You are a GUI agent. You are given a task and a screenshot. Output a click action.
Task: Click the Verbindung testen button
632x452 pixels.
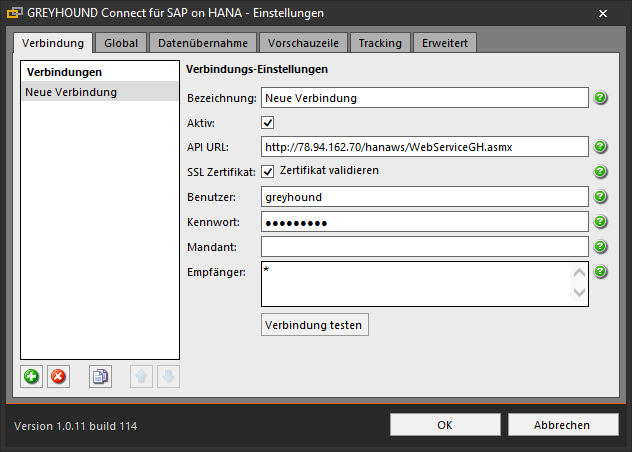pos(314,325)
